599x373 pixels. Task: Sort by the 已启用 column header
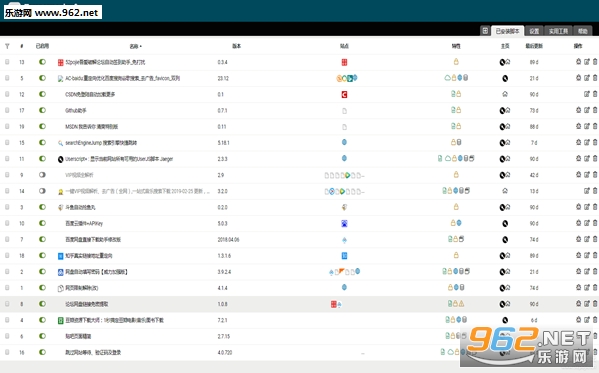tap(42, 46)
